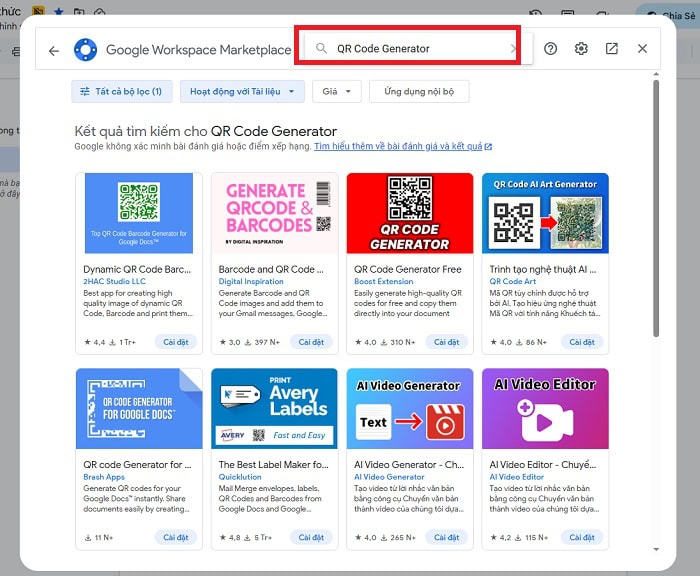700x576 pixels.
Task: Open the settings gear icon
Action: [581, 48]
